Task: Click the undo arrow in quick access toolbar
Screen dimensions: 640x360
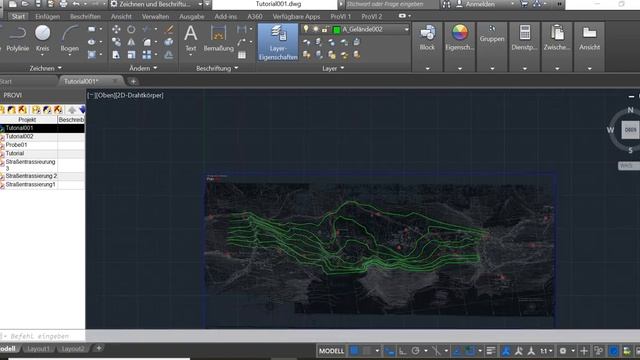Action: [x=76, y=4]
